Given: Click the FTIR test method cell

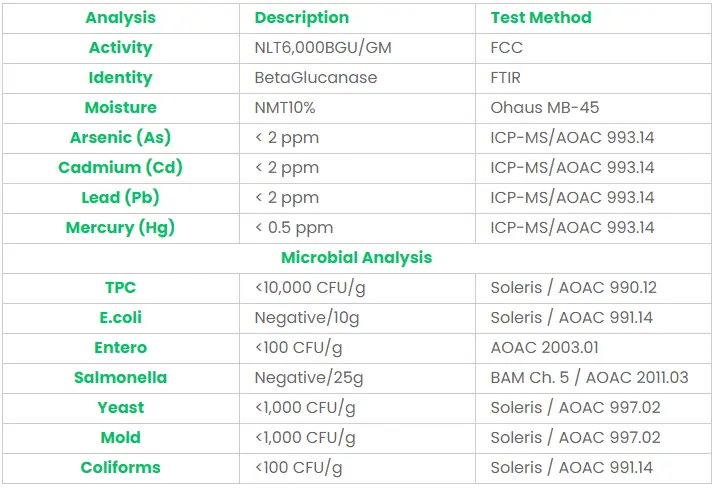Looking at the screenshot, I should [x=506, y=78].
